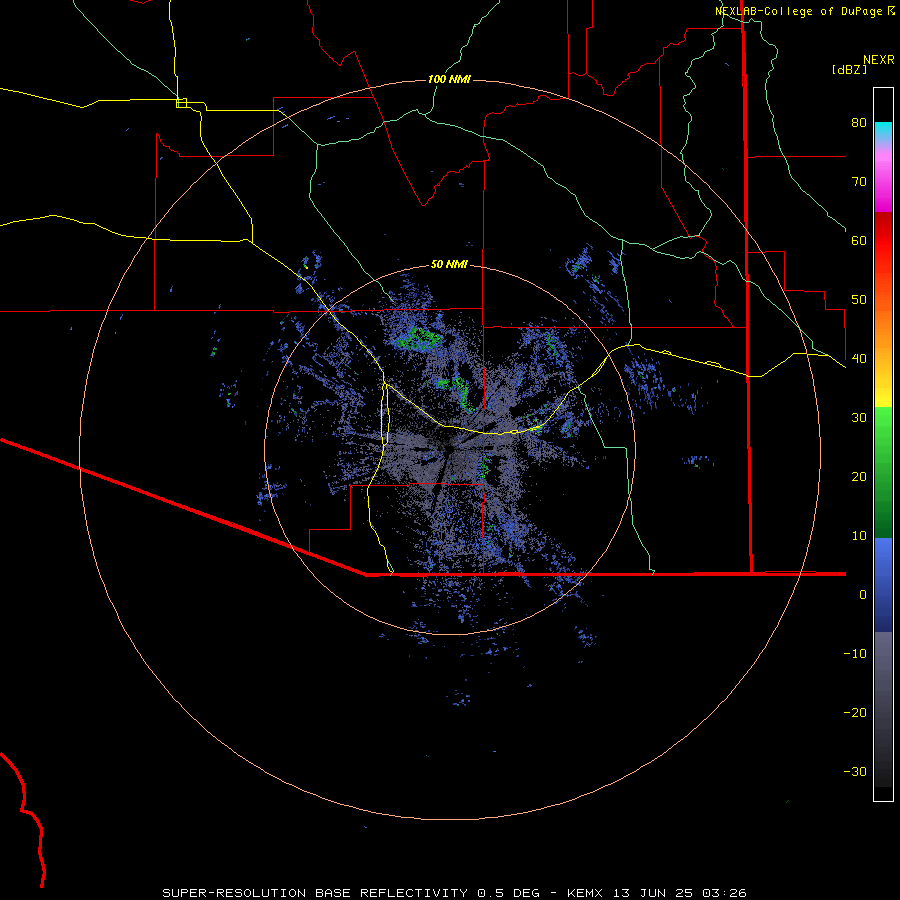Click the 40 value on the dBZ scale

(859, 359)
